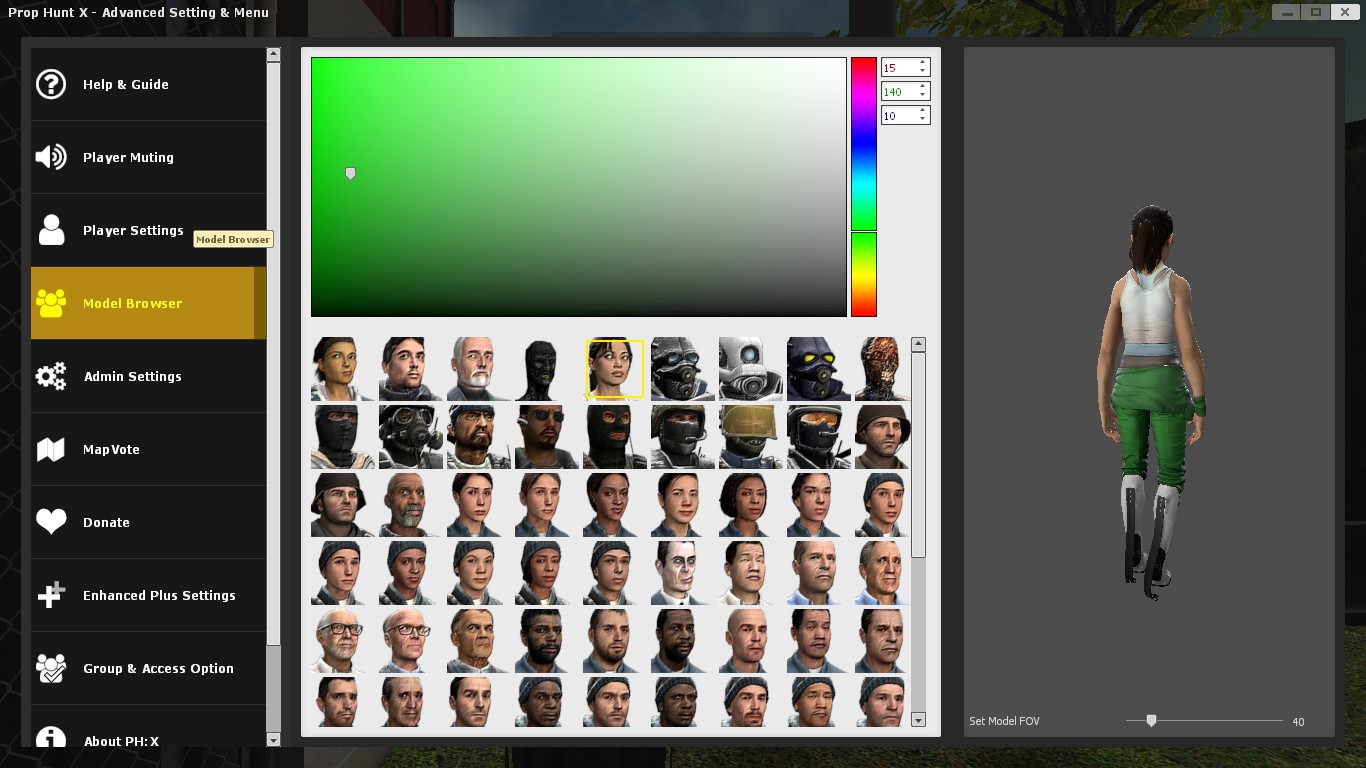Click the Player Settings person icon
This screenshot has height=768, width=1366.
51,230
